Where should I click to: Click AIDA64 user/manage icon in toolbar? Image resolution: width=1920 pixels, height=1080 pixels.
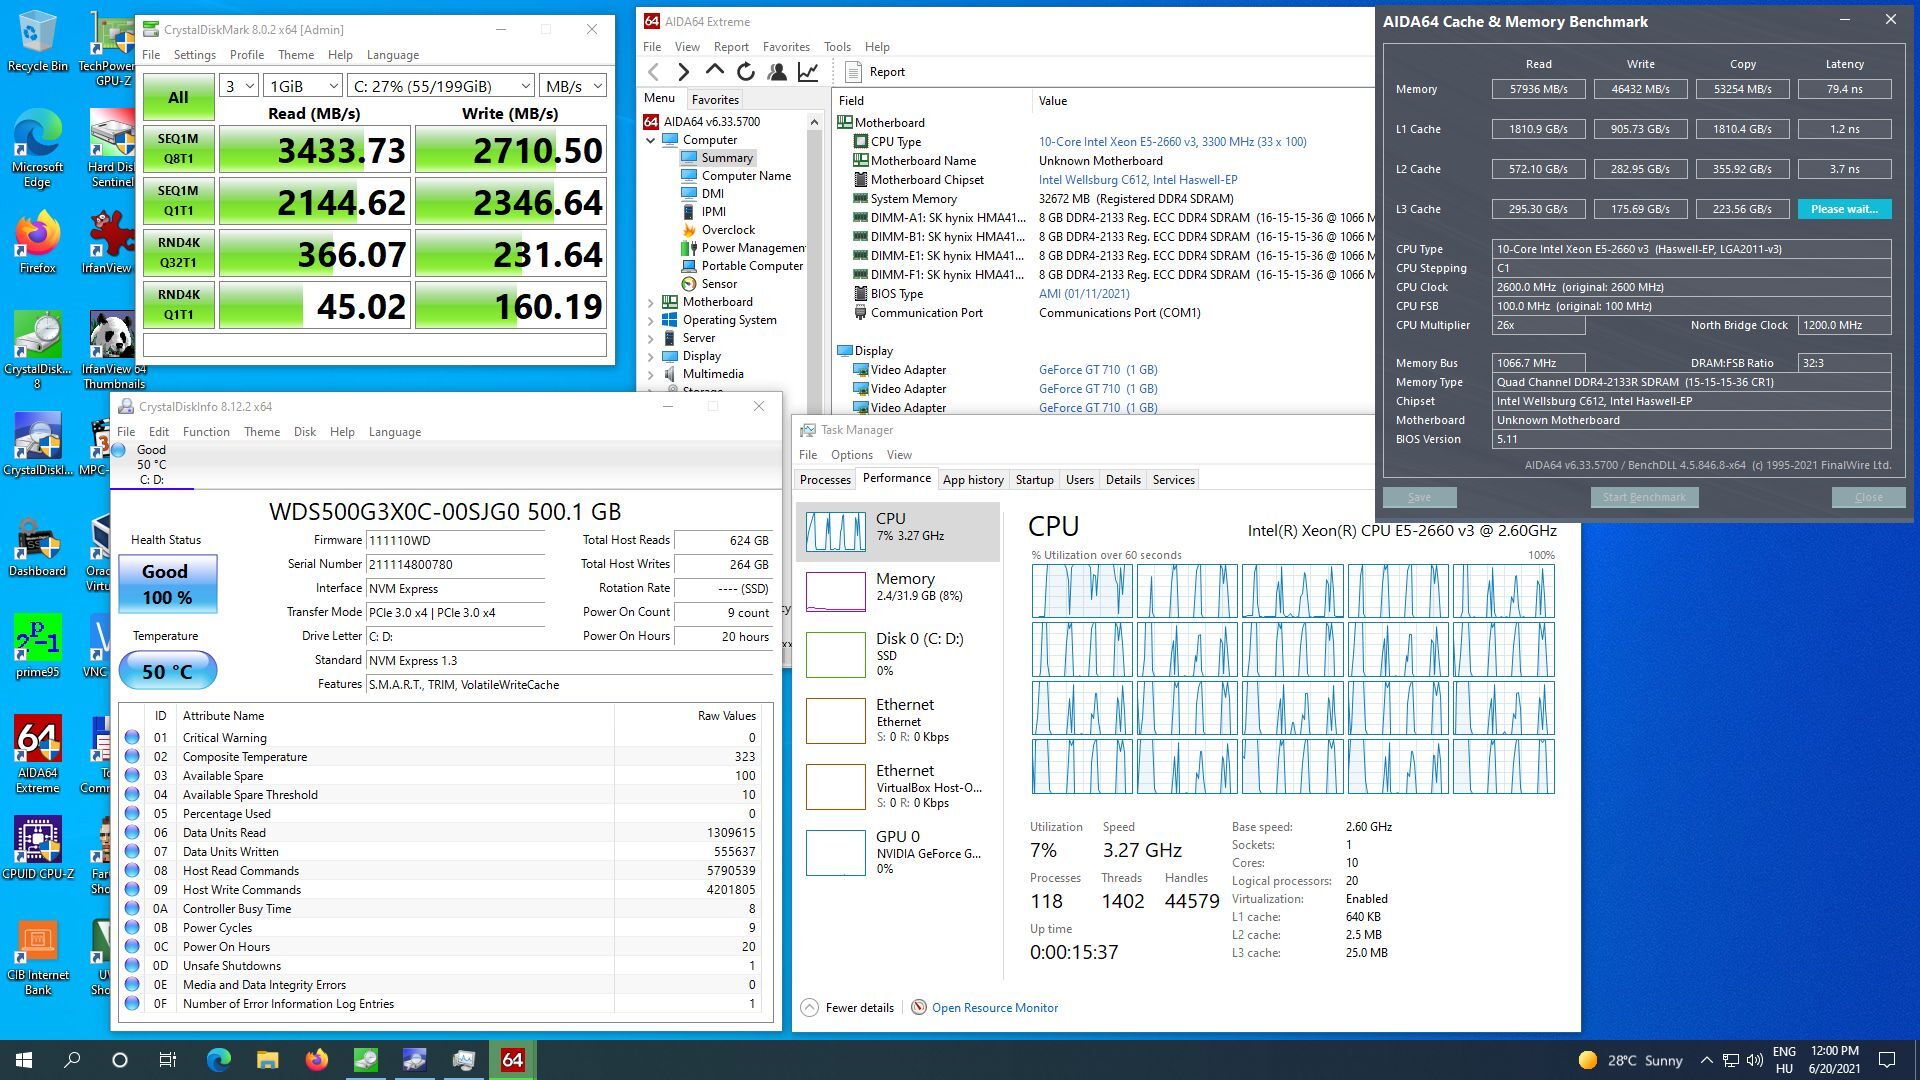click(777, 72)
